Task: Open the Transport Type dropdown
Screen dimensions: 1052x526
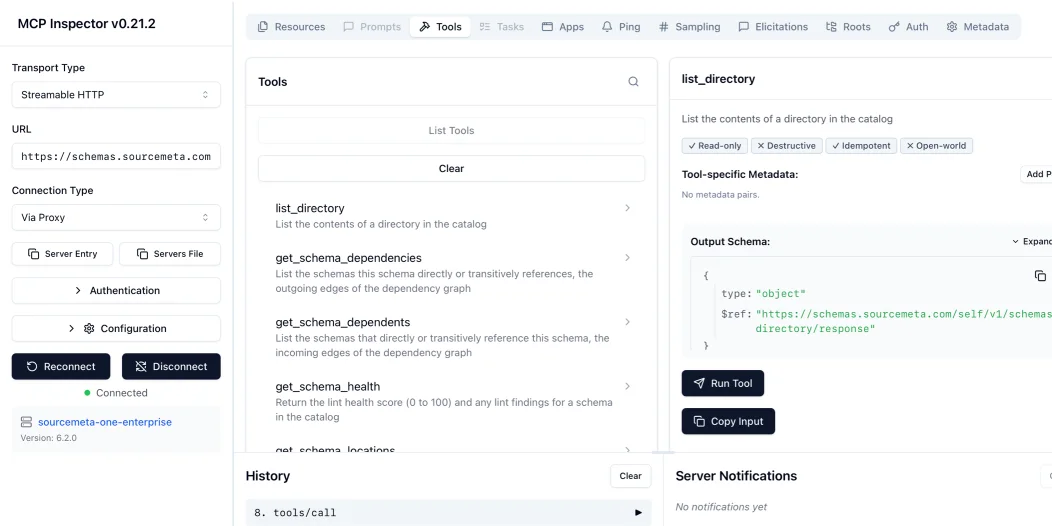Action: [x=116, y=95]
